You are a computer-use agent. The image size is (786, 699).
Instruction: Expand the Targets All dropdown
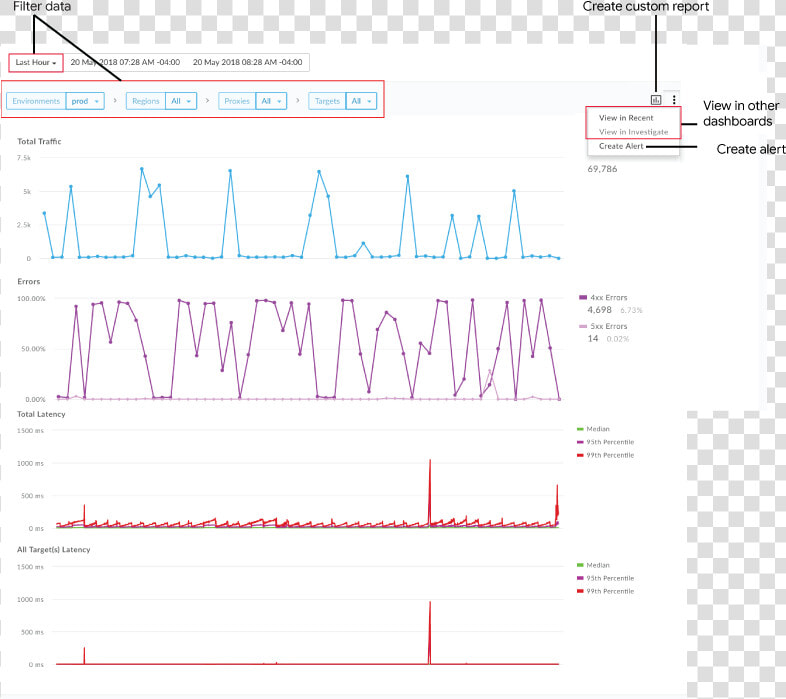pos(361,101)
